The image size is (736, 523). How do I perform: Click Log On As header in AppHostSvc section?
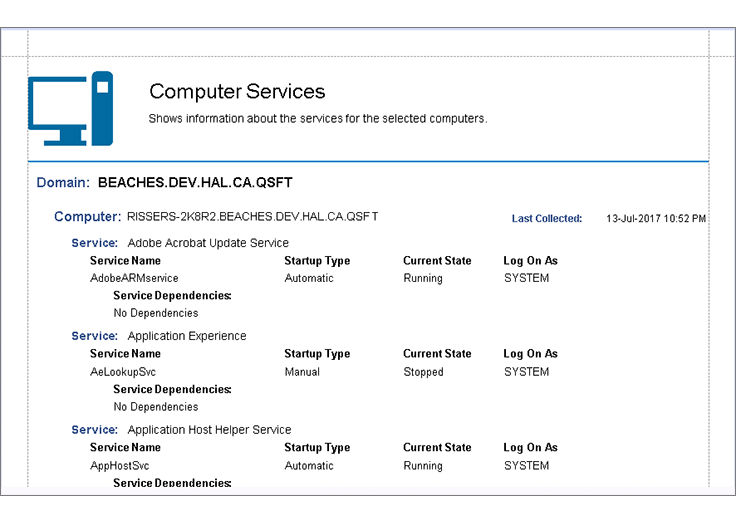click(x=530, y=448)
